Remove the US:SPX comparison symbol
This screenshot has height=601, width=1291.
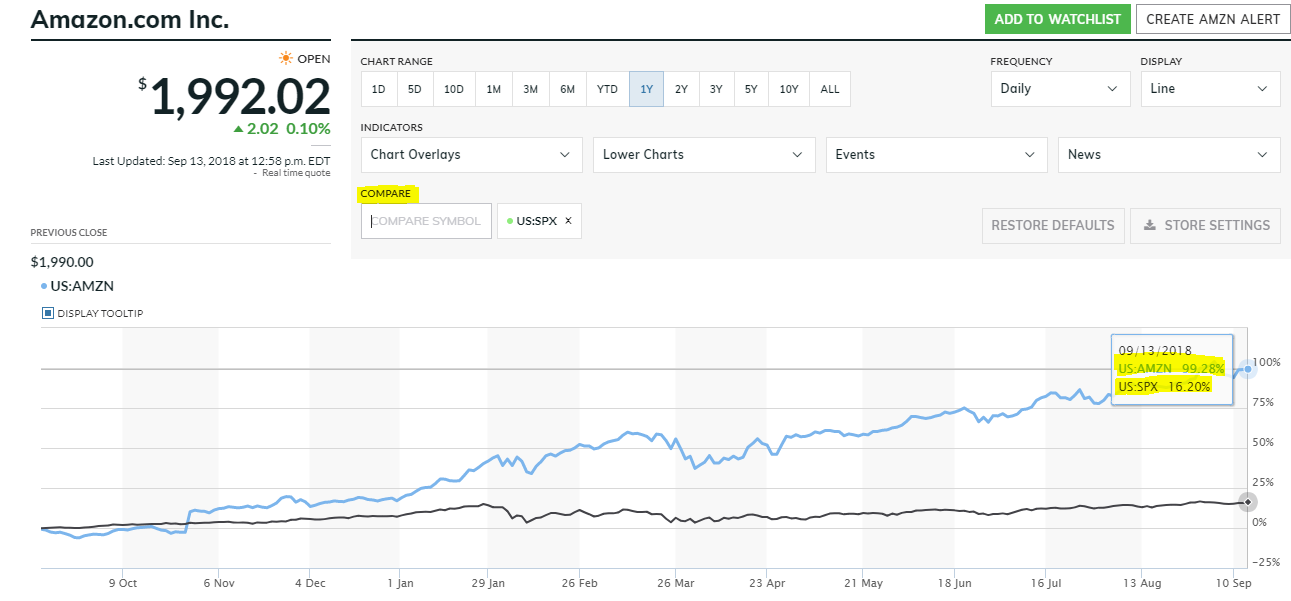pos(568,221)
